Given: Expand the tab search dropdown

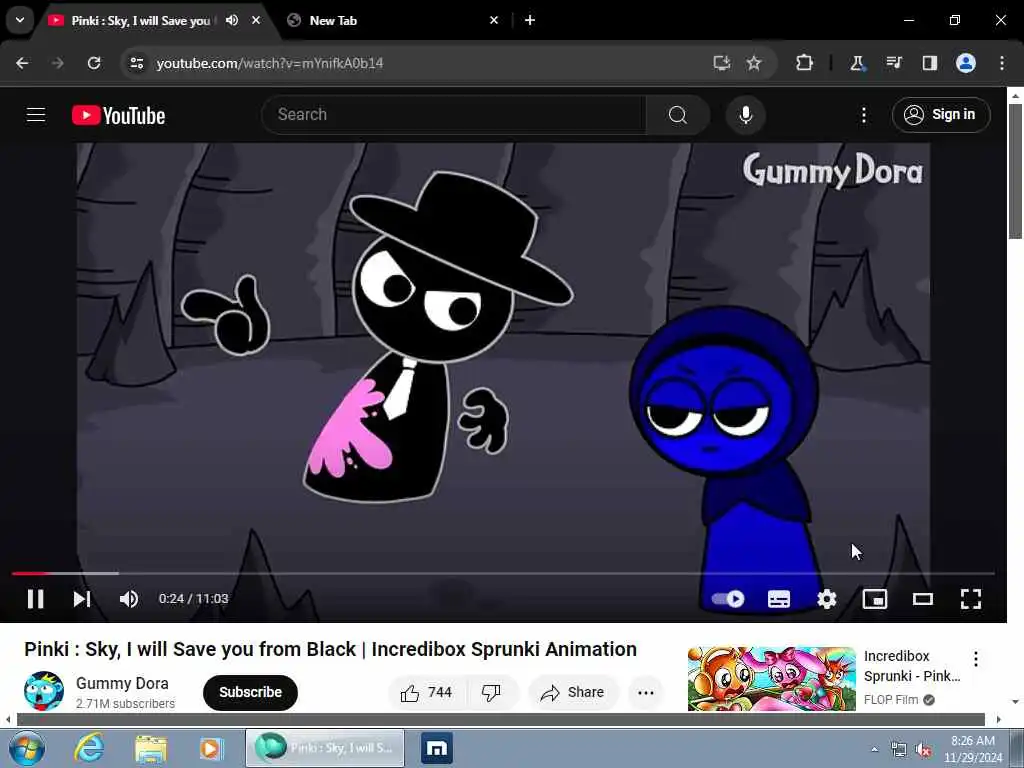Looking at the screenshot, I should [20, 20].
